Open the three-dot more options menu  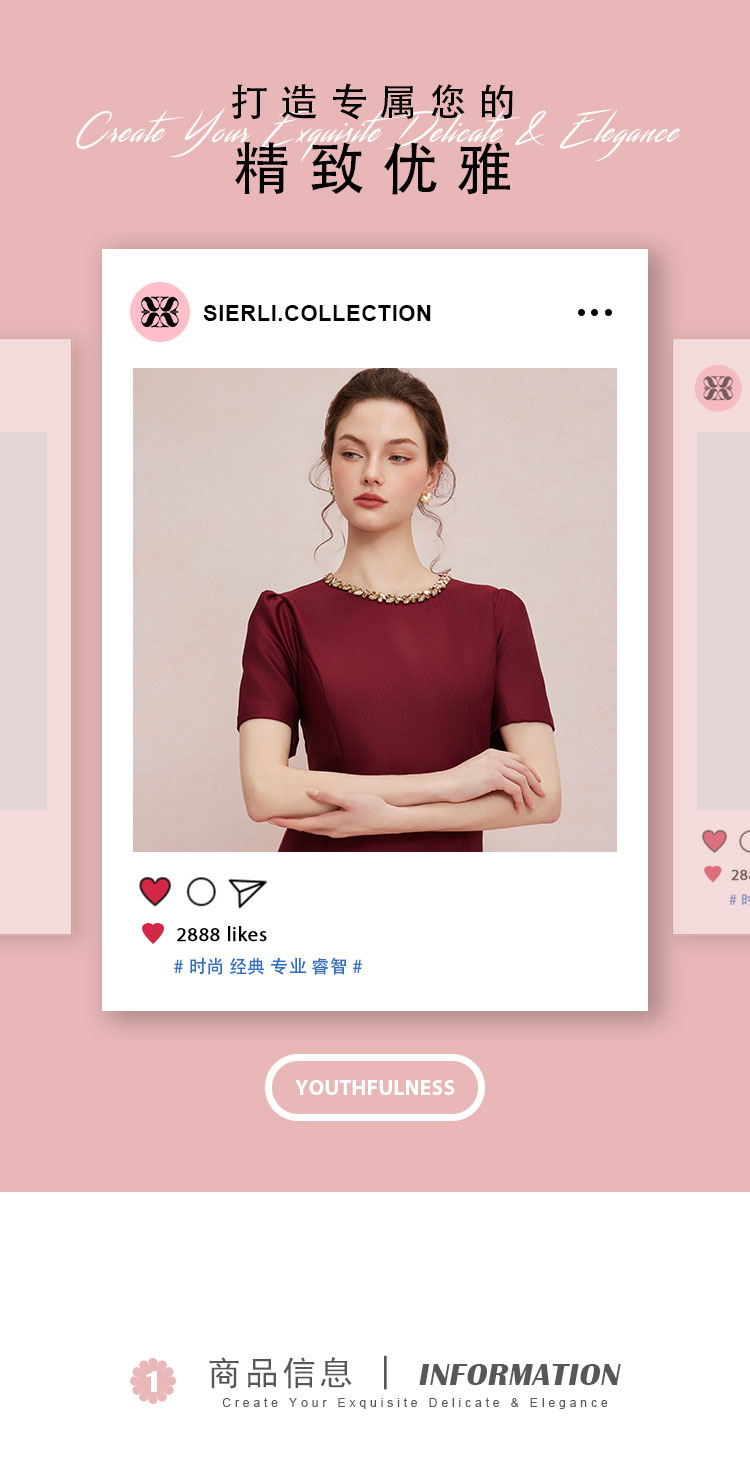point(595,313)
